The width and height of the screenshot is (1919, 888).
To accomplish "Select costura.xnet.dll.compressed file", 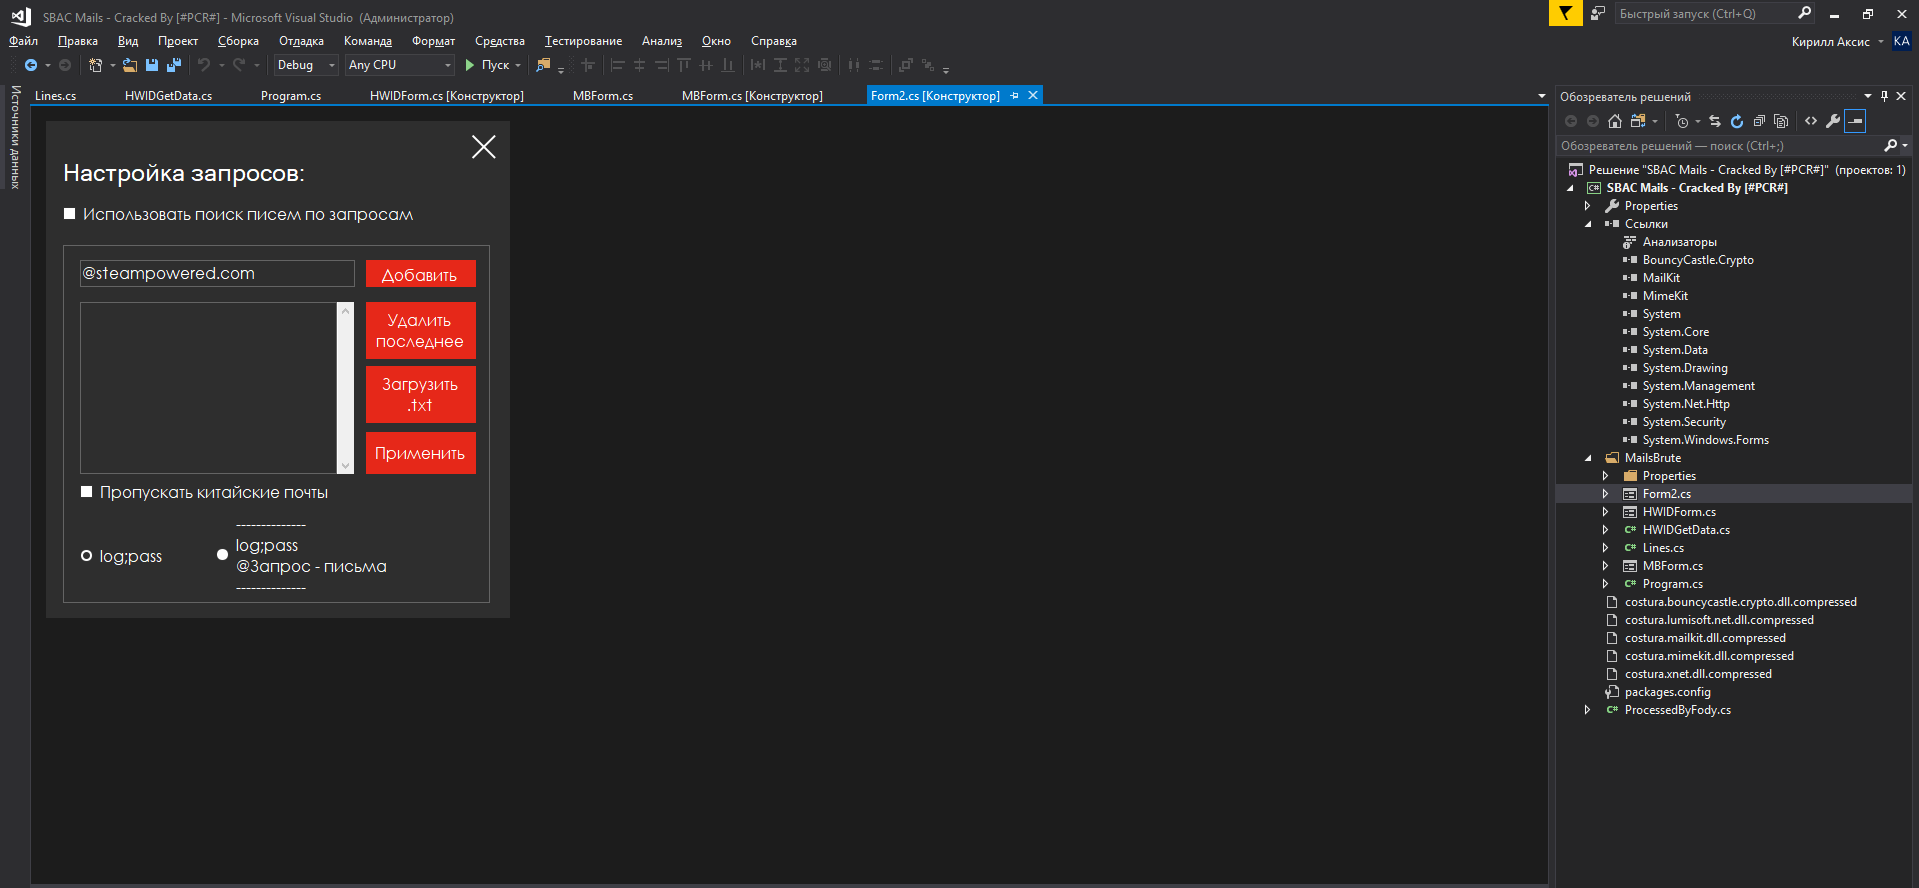I will [1698, 674].
